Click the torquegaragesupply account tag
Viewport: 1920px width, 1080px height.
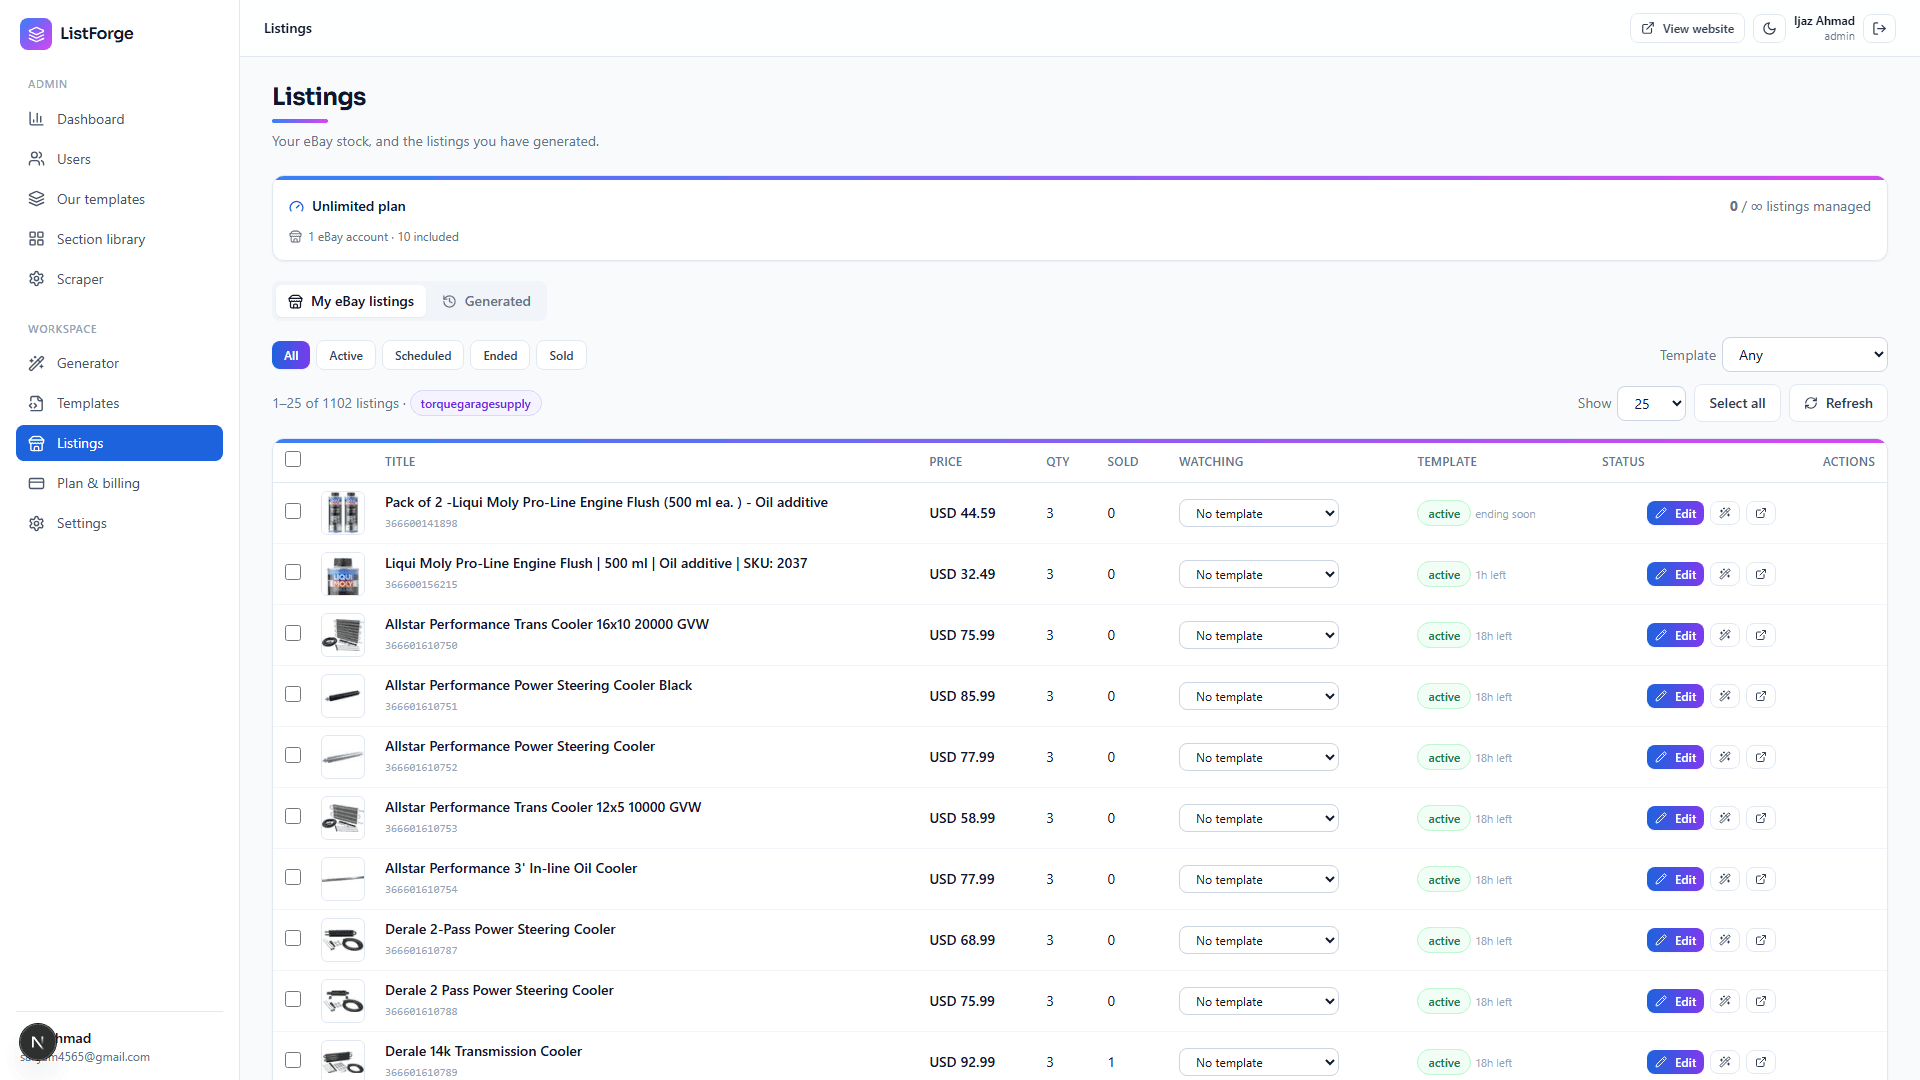click(x=476, y=404)
